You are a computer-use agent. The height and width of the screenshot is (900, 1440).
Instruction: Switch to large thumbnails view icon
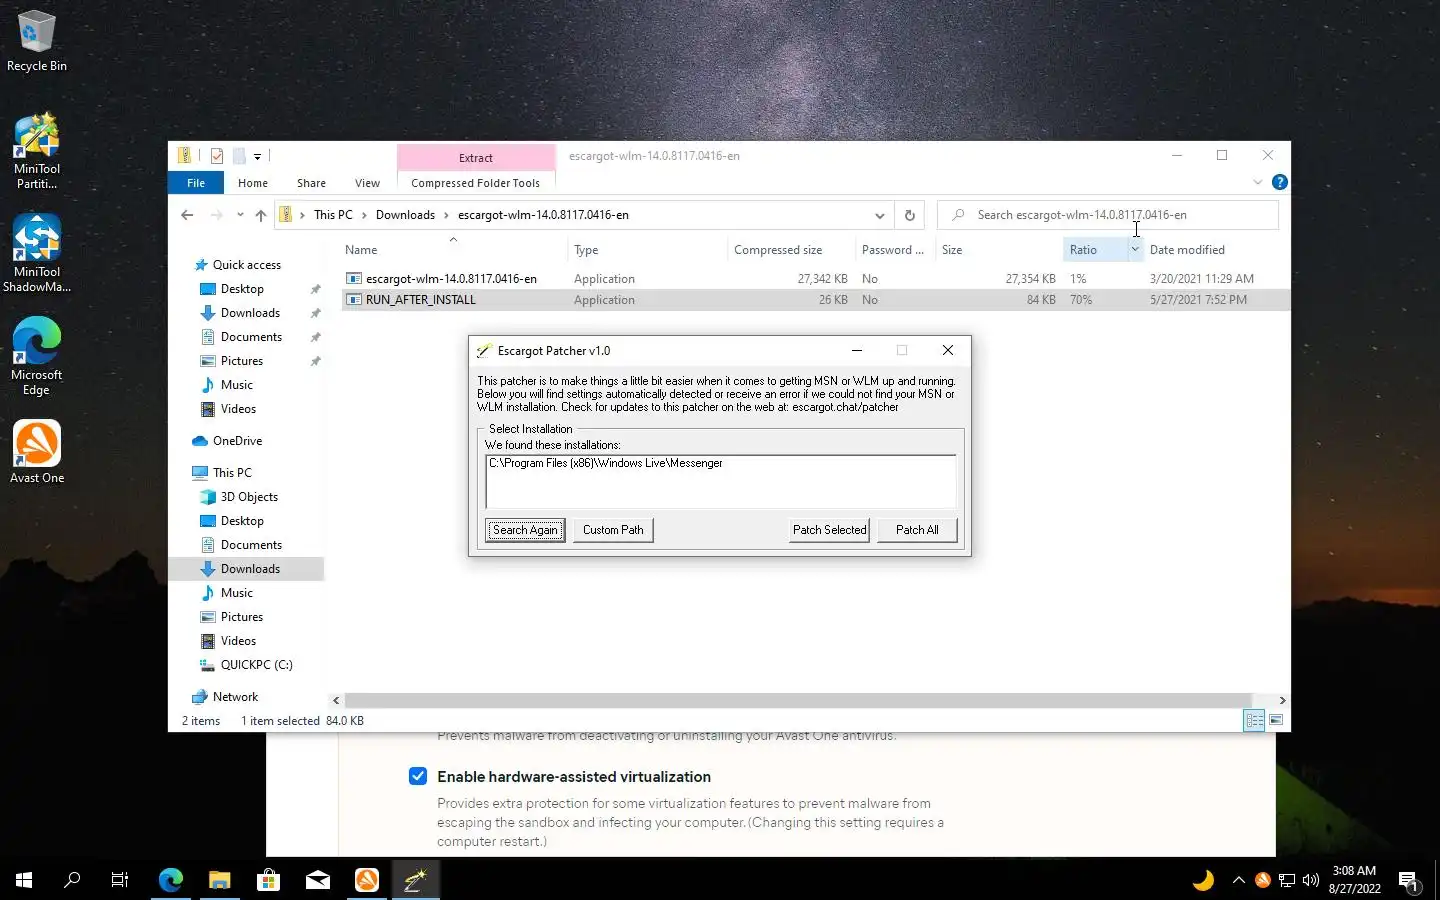tap(1276, 720)
